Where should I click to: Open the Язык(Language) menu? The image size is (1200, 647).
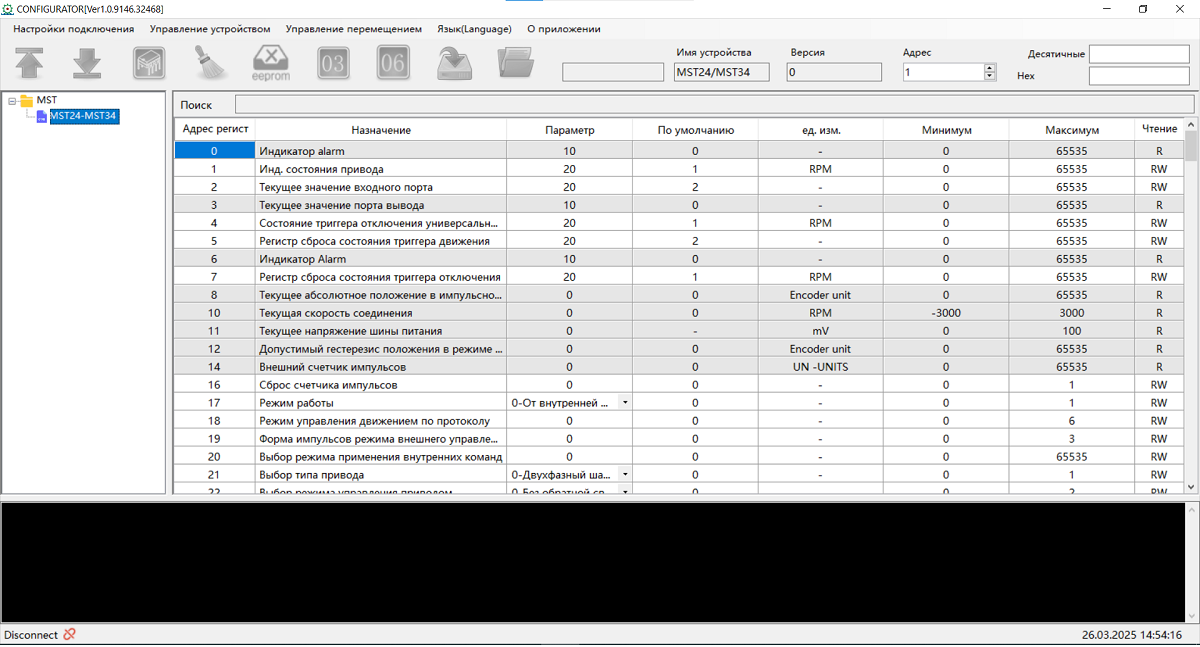tap(474, 29)
